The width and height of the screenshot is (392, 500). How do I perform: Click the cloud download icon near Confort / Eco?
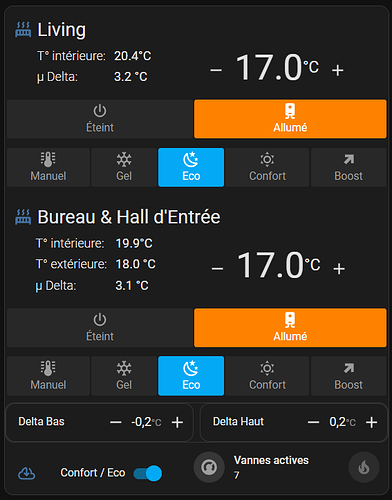pyautogui.click(x=26, y=473)
